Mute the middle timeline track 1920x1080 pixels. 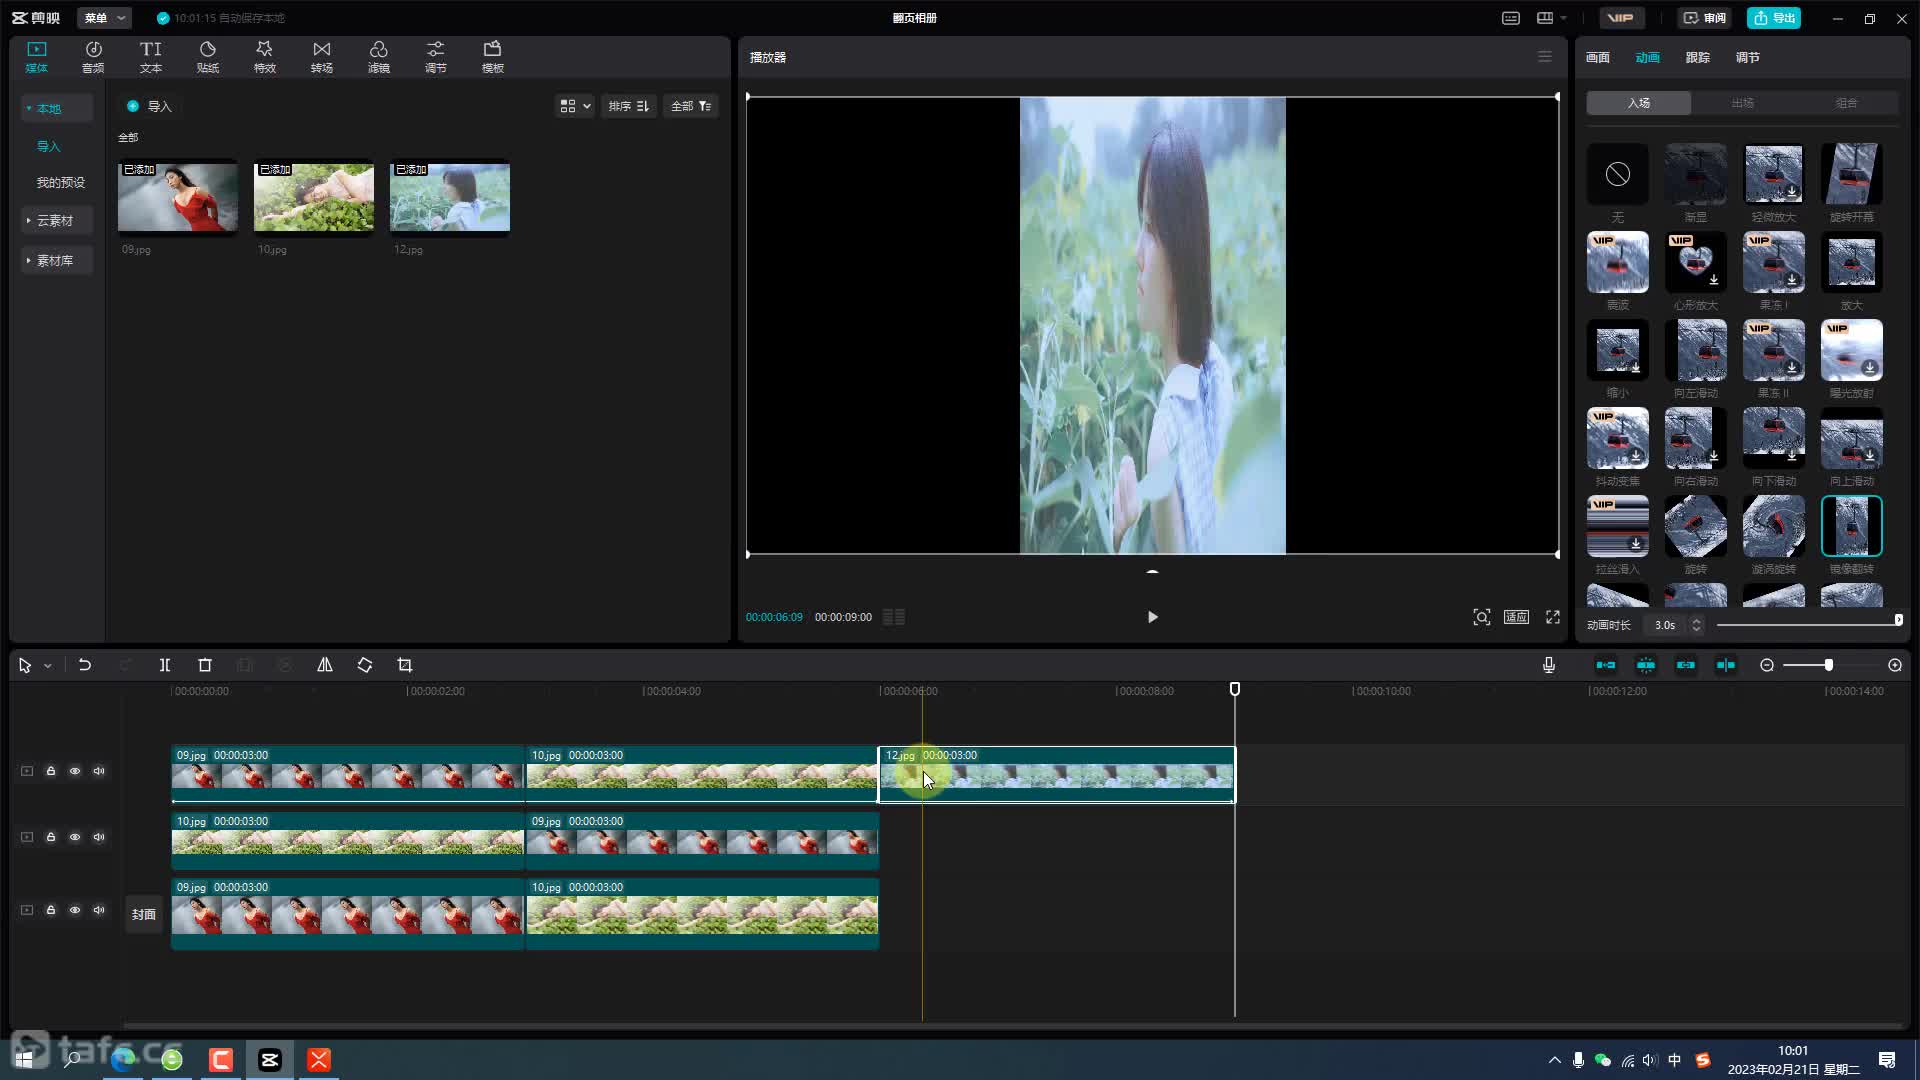tap(99, 837)
